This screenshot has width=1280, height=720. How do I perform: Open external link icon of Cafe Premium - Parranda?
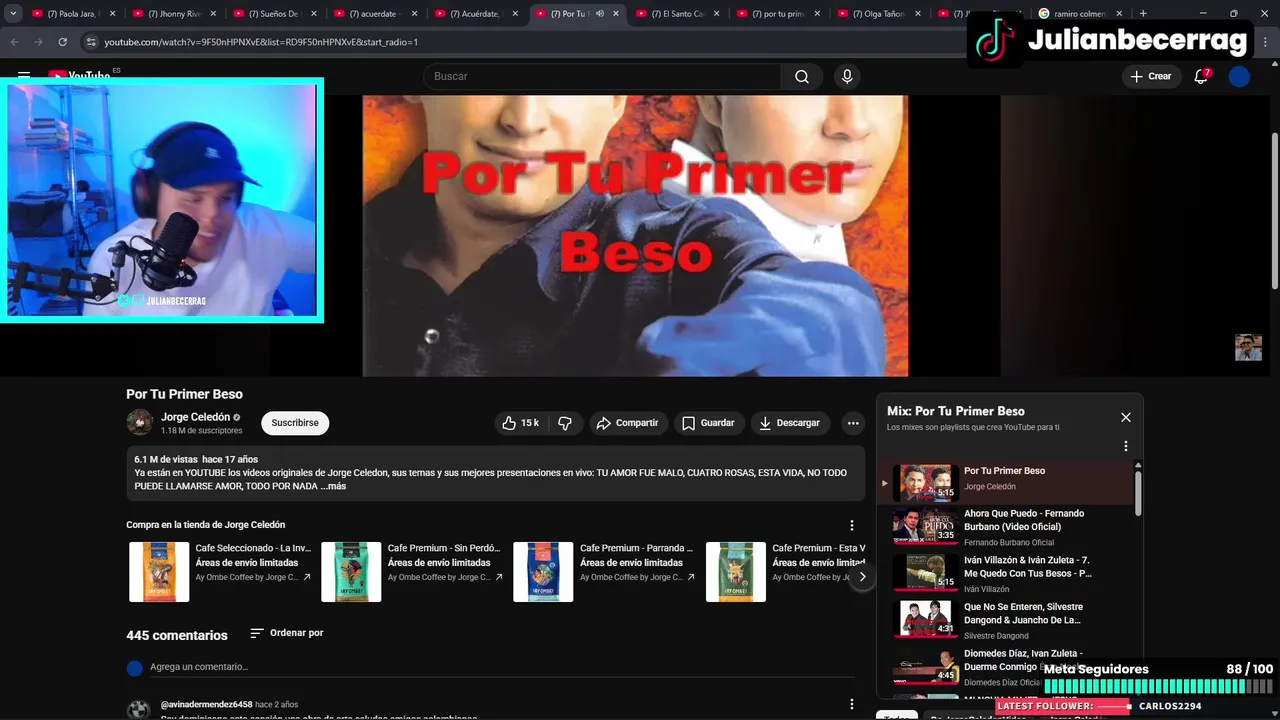691,577
